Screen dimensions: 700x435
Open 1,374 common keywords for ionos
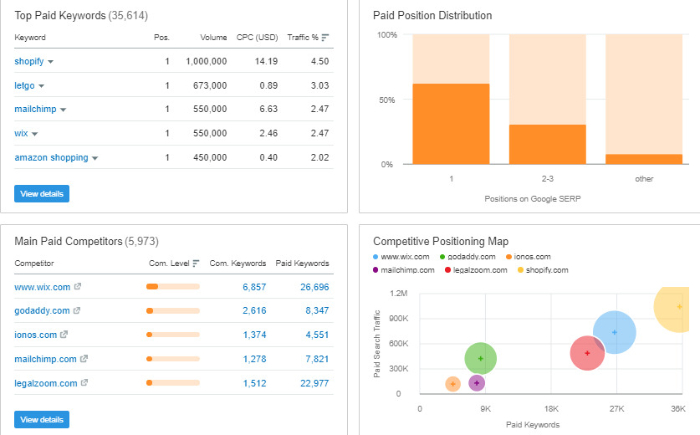coord(254,335)
